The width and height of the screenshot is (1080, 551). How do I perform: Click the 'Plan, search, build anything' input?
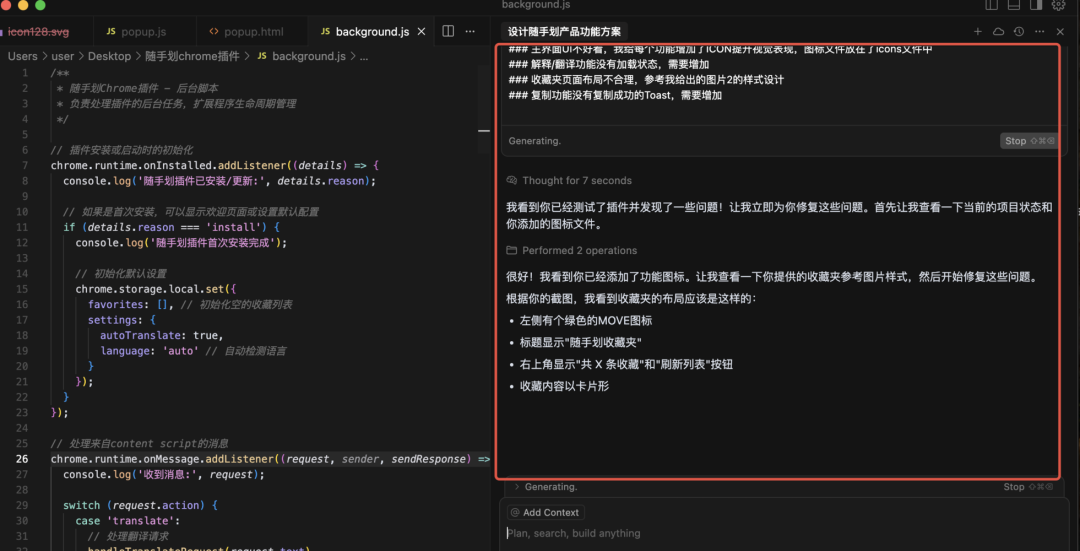[700, 534]
